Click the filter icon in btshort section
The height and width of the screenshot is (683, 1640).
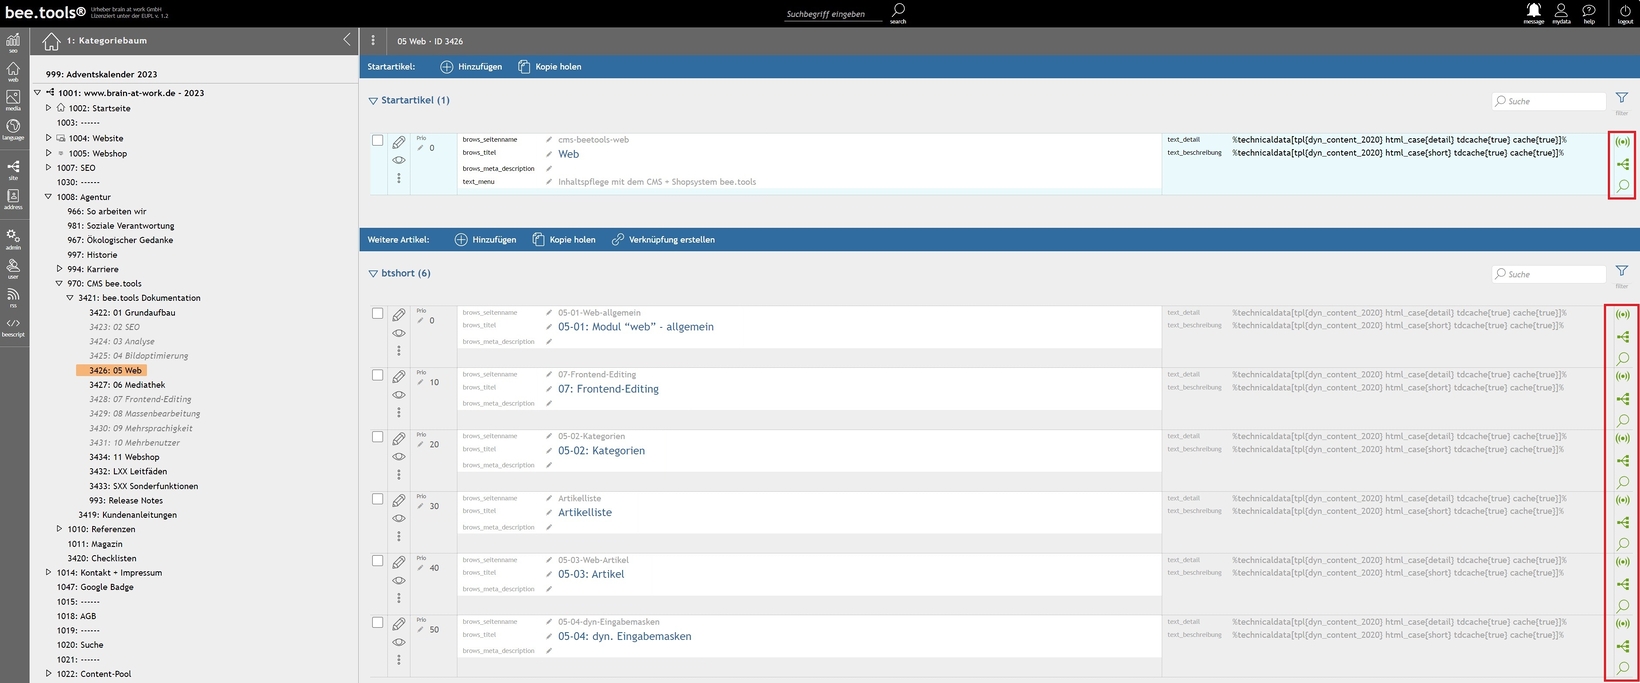pyautogui.click(x=1622, y=273)
